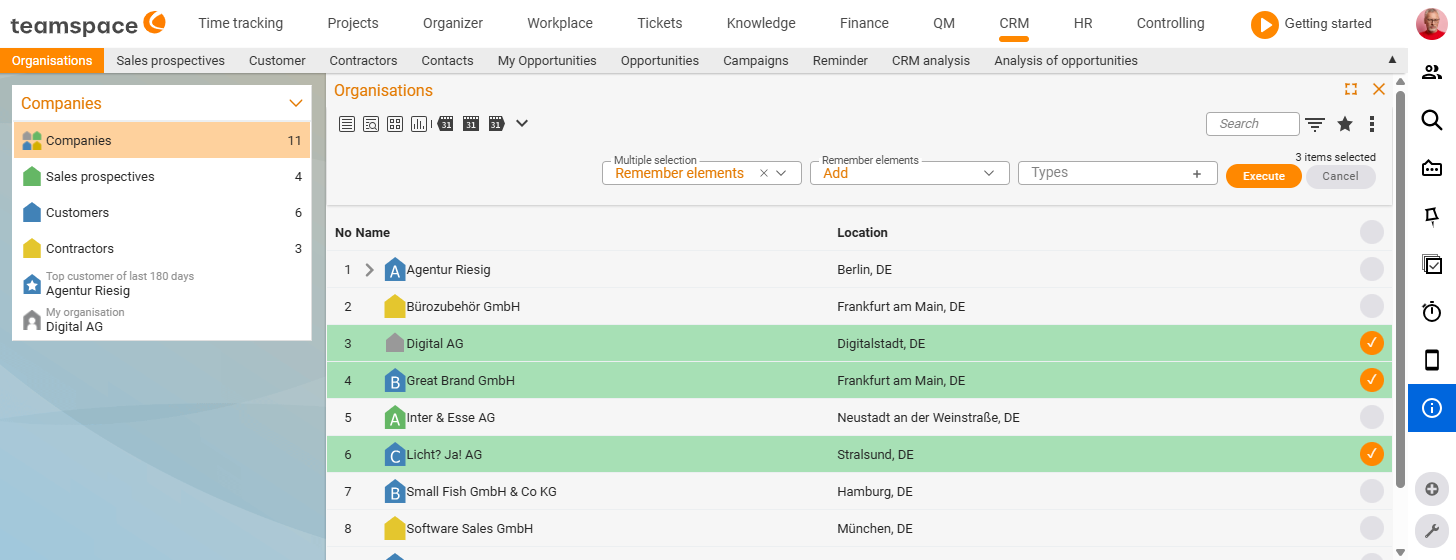The image size is (1456, 560).
Task: Open the CRM analysis tab
Action: pos(931,60)
